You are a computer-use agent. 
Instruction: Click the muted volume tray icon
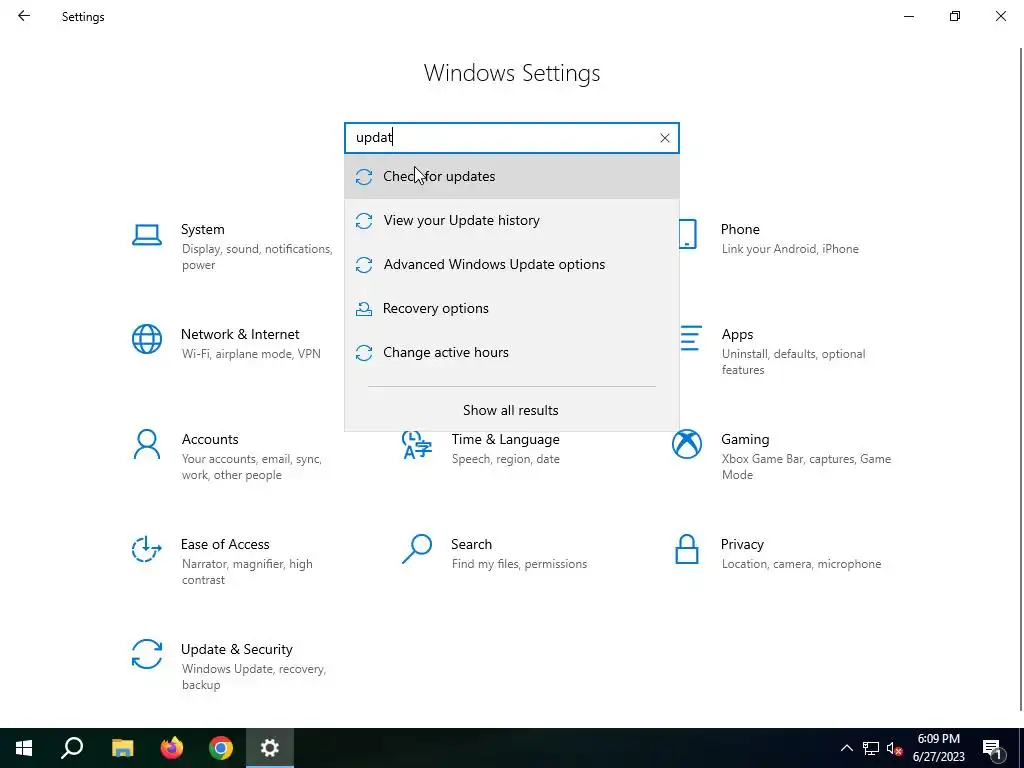[x=895, y=748]
